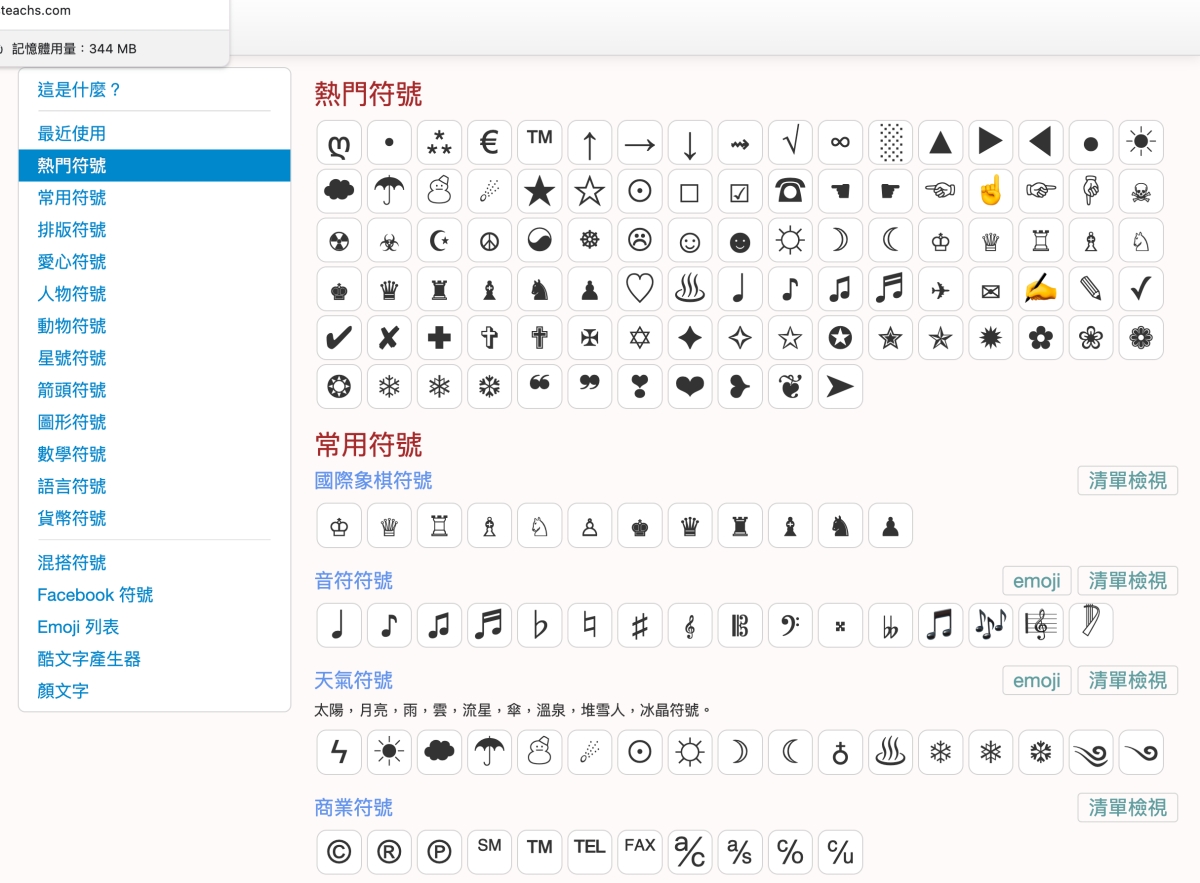Choose the circled P symbol
This screenshot has height=883, width=1200.
coord(439,852)
